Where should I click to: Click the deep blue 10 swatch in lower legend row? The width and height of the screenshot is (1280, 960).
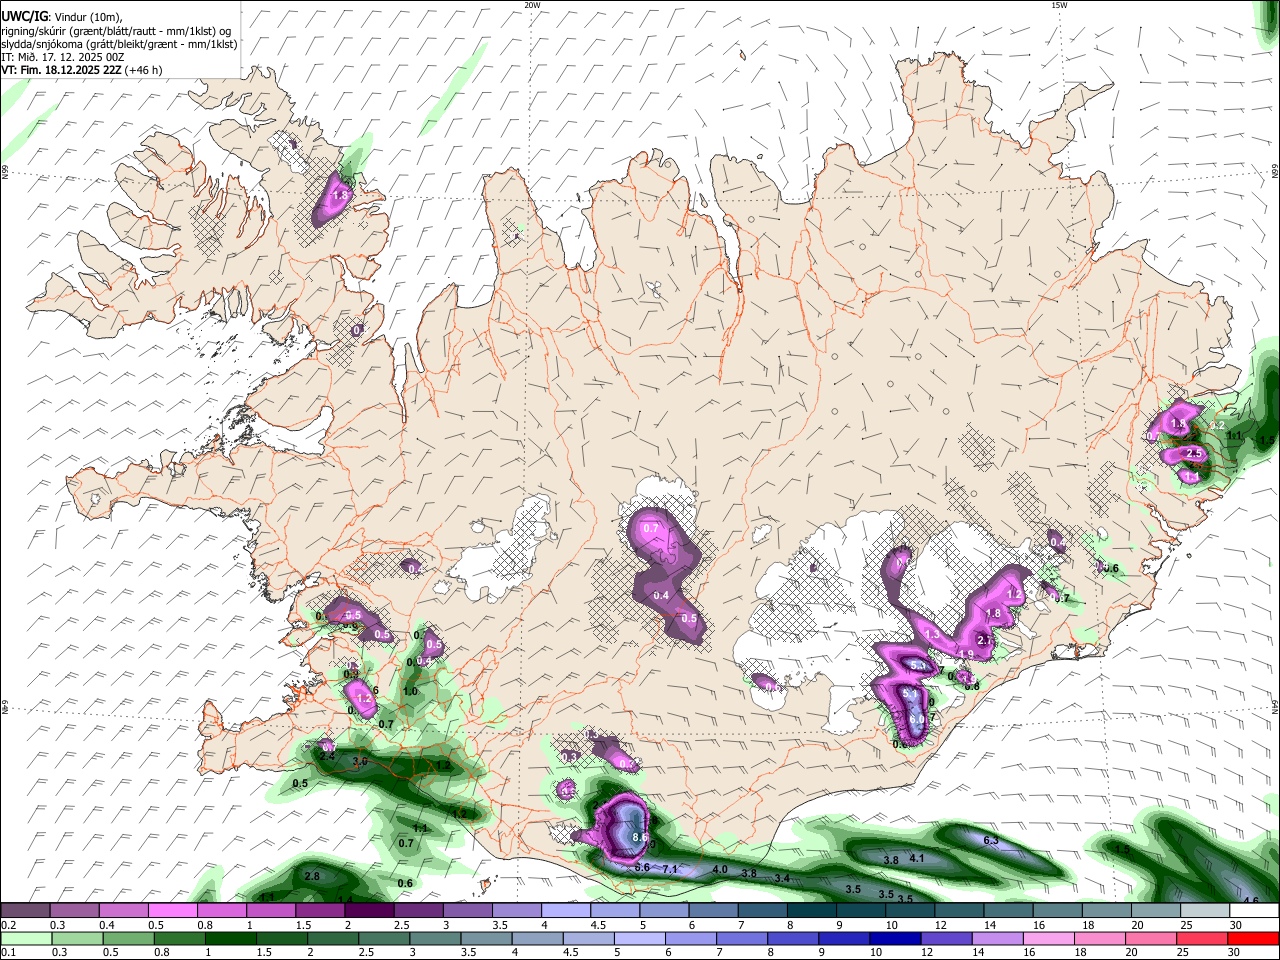[894, 938]
